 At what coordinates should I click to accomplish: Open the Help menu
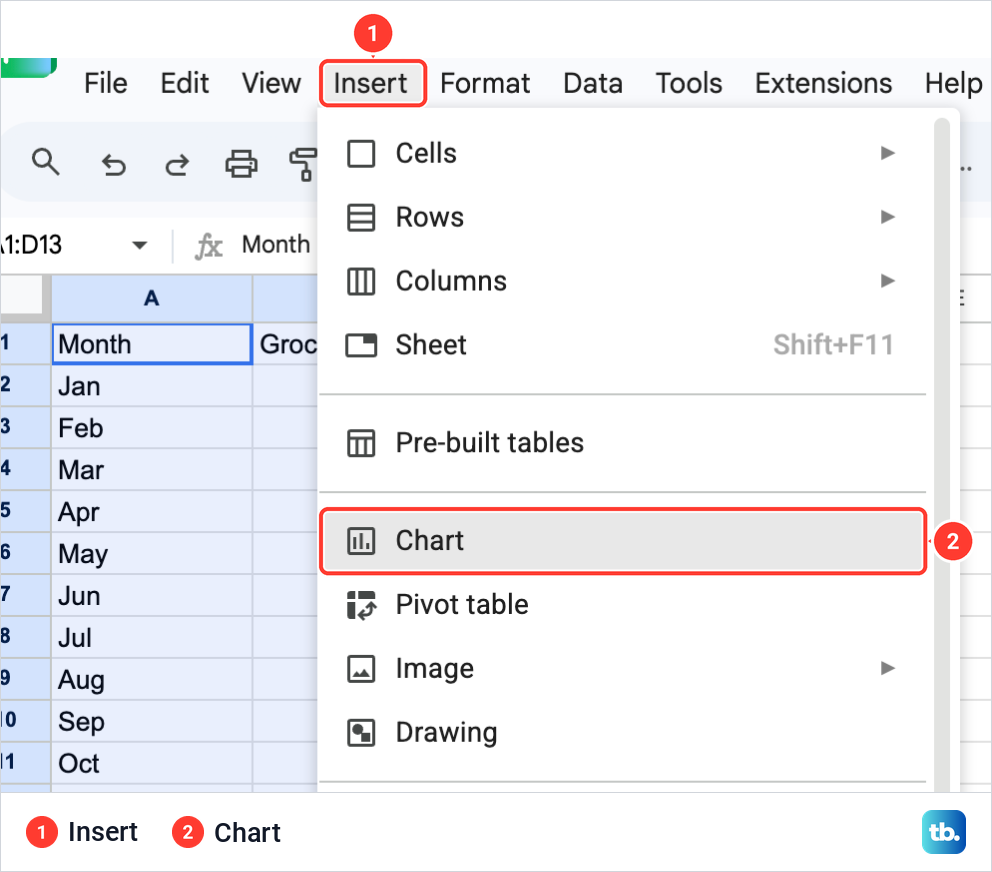[953, 84]
